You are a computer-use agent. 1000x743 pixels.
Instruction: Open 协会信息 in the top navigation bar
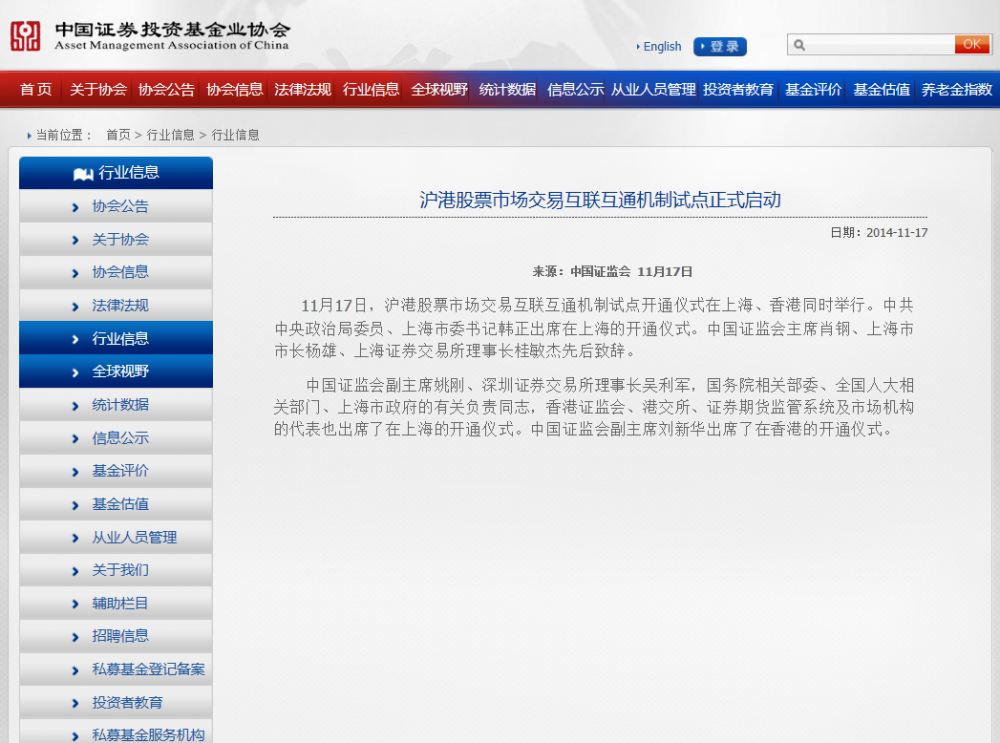tap(235, 89)
